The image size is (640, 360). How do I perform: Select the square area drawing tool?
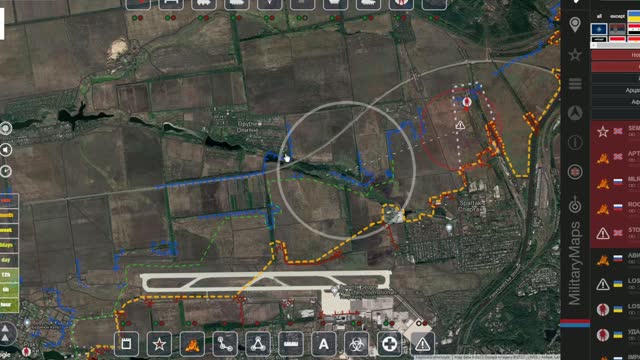click(126, 344)
